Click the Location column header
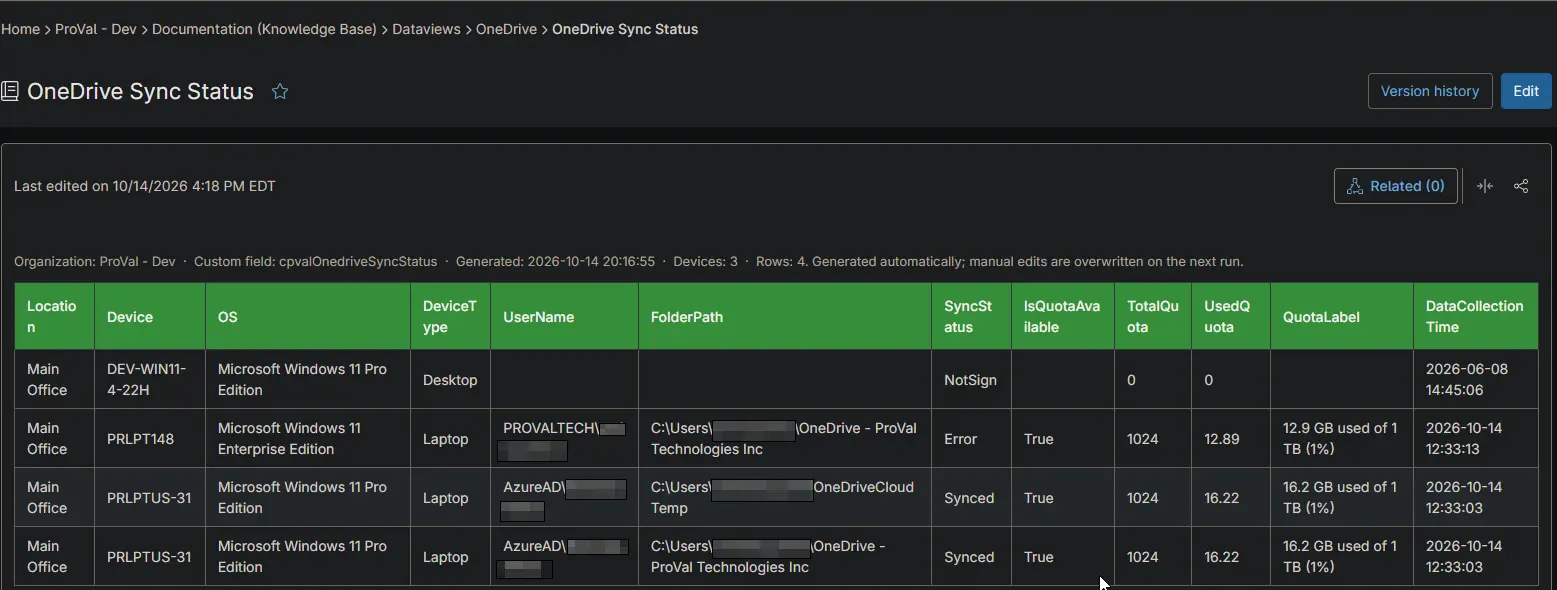The width and height of the screenshot is (1557, 590). point(55,316)
